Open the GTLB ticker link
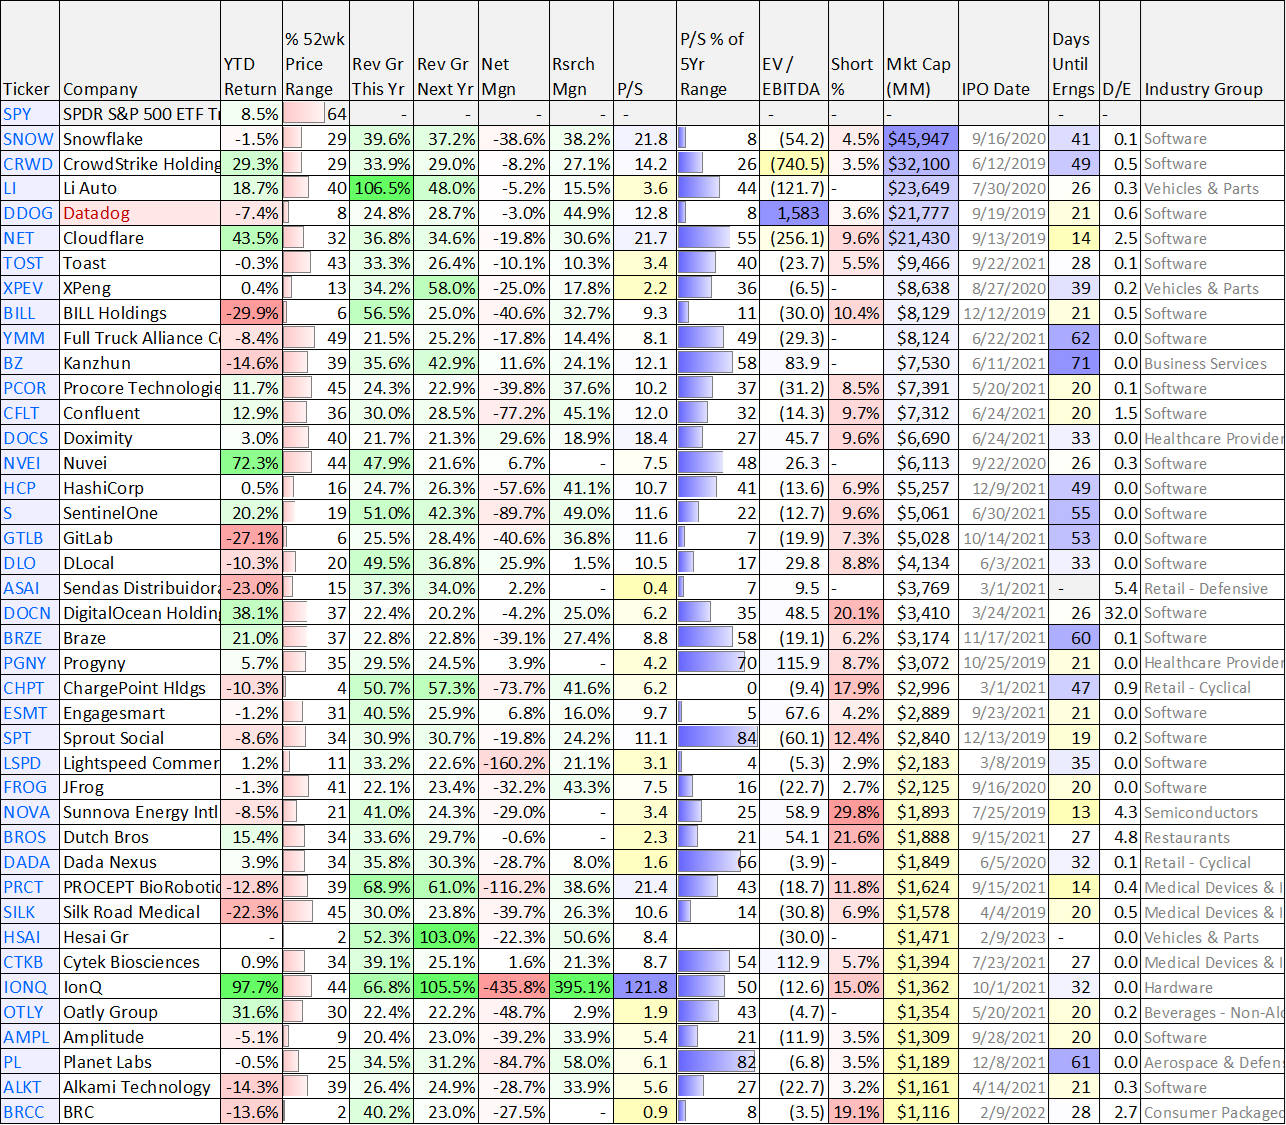Viewport: 1286px width, 1125px height. click(23, 538)
